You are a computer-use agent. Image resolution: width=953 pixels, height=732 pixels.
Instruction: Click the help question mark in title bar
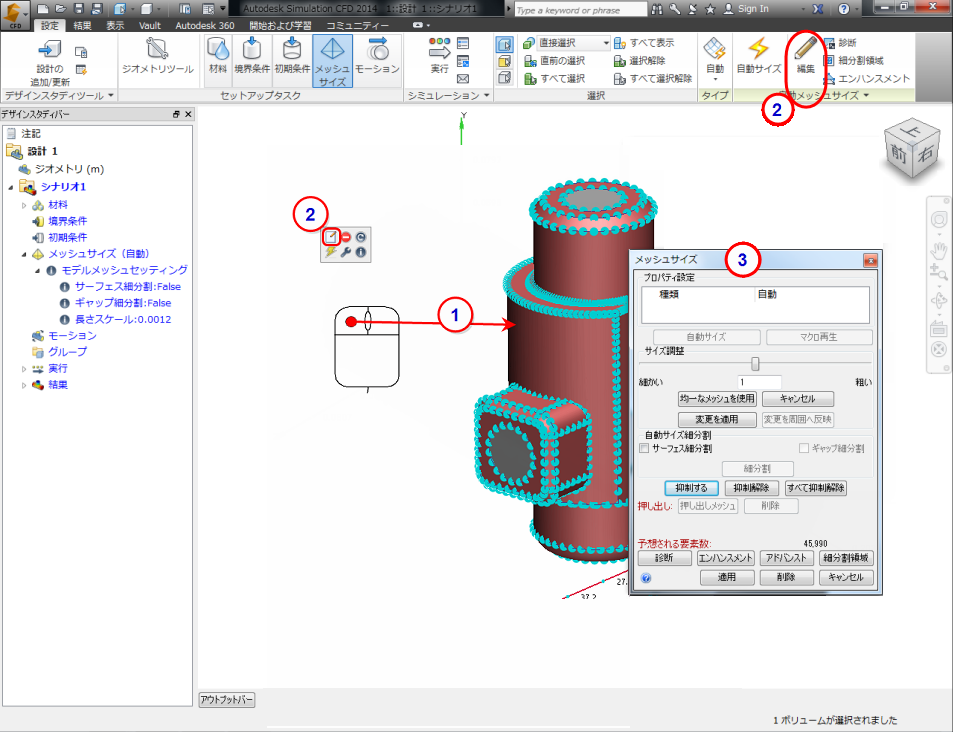pos(844,9)
